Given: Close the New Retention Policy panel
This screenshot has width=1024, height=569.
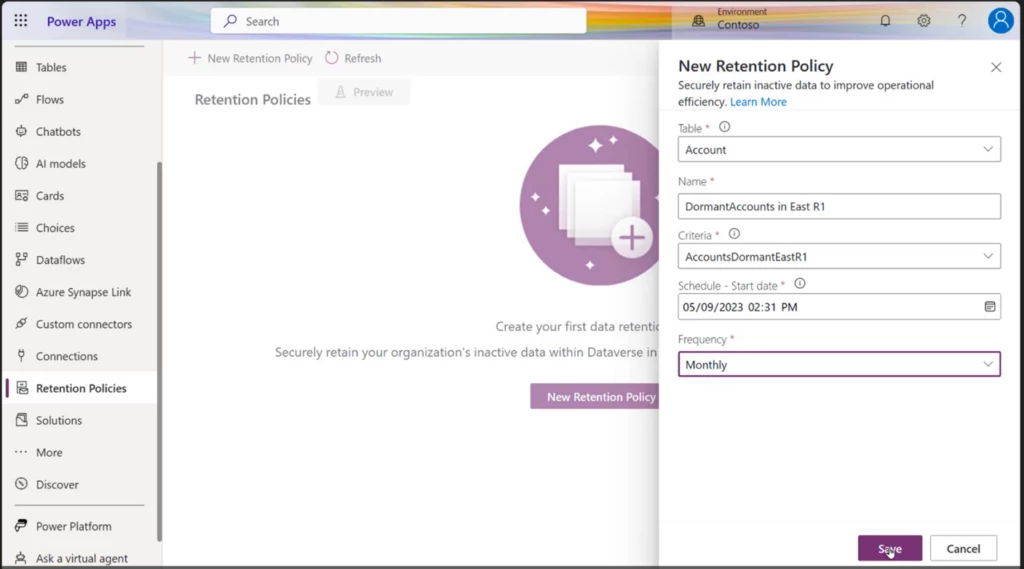Looking at the screenshot, I should coord(996,67).
